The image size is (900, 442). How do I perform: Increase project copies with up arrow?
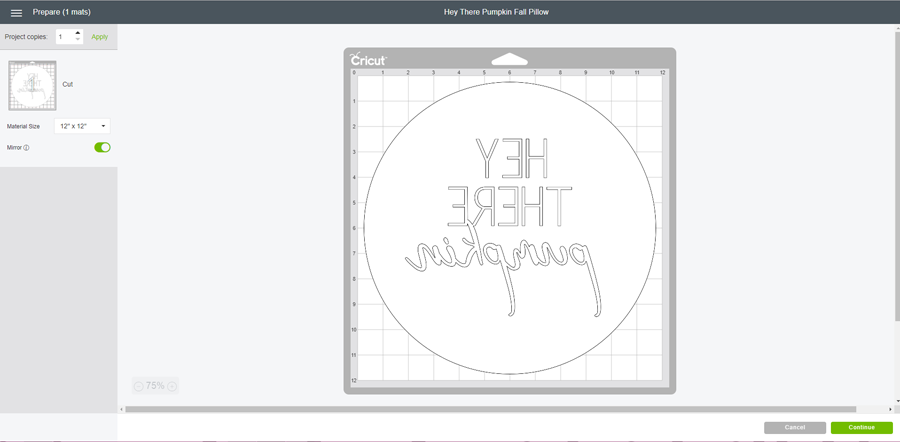click(78, 33)
